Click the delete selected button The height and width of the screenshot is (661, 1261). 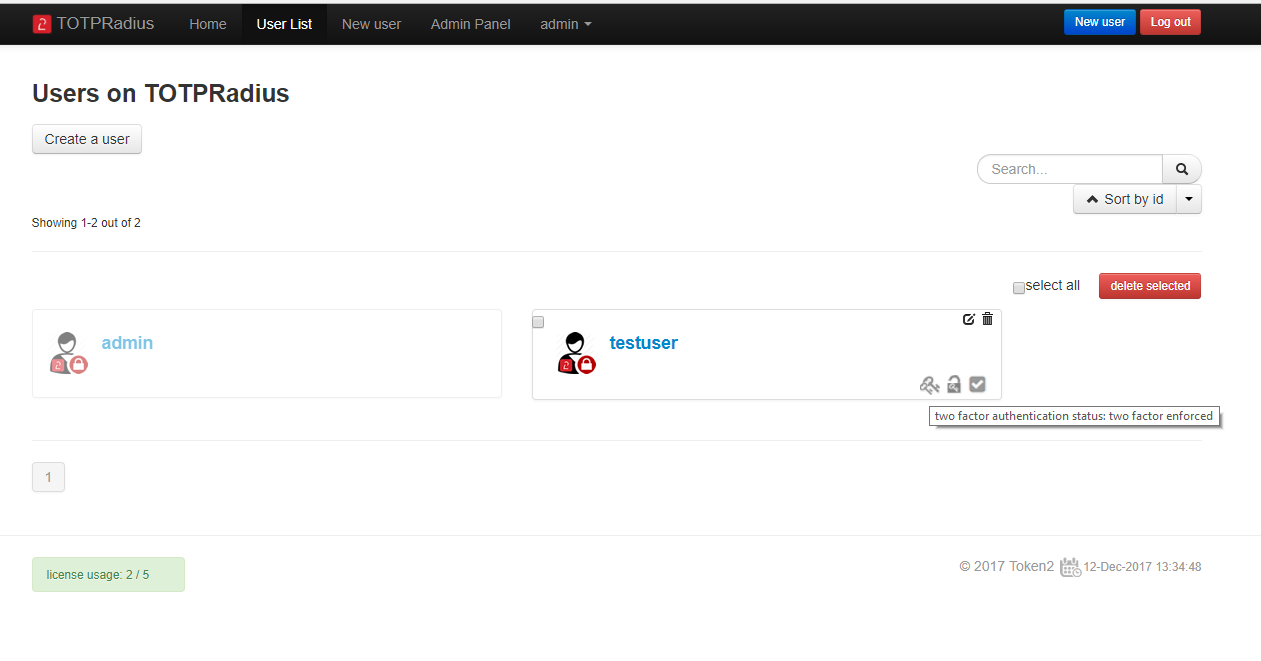coord(1150,286)
